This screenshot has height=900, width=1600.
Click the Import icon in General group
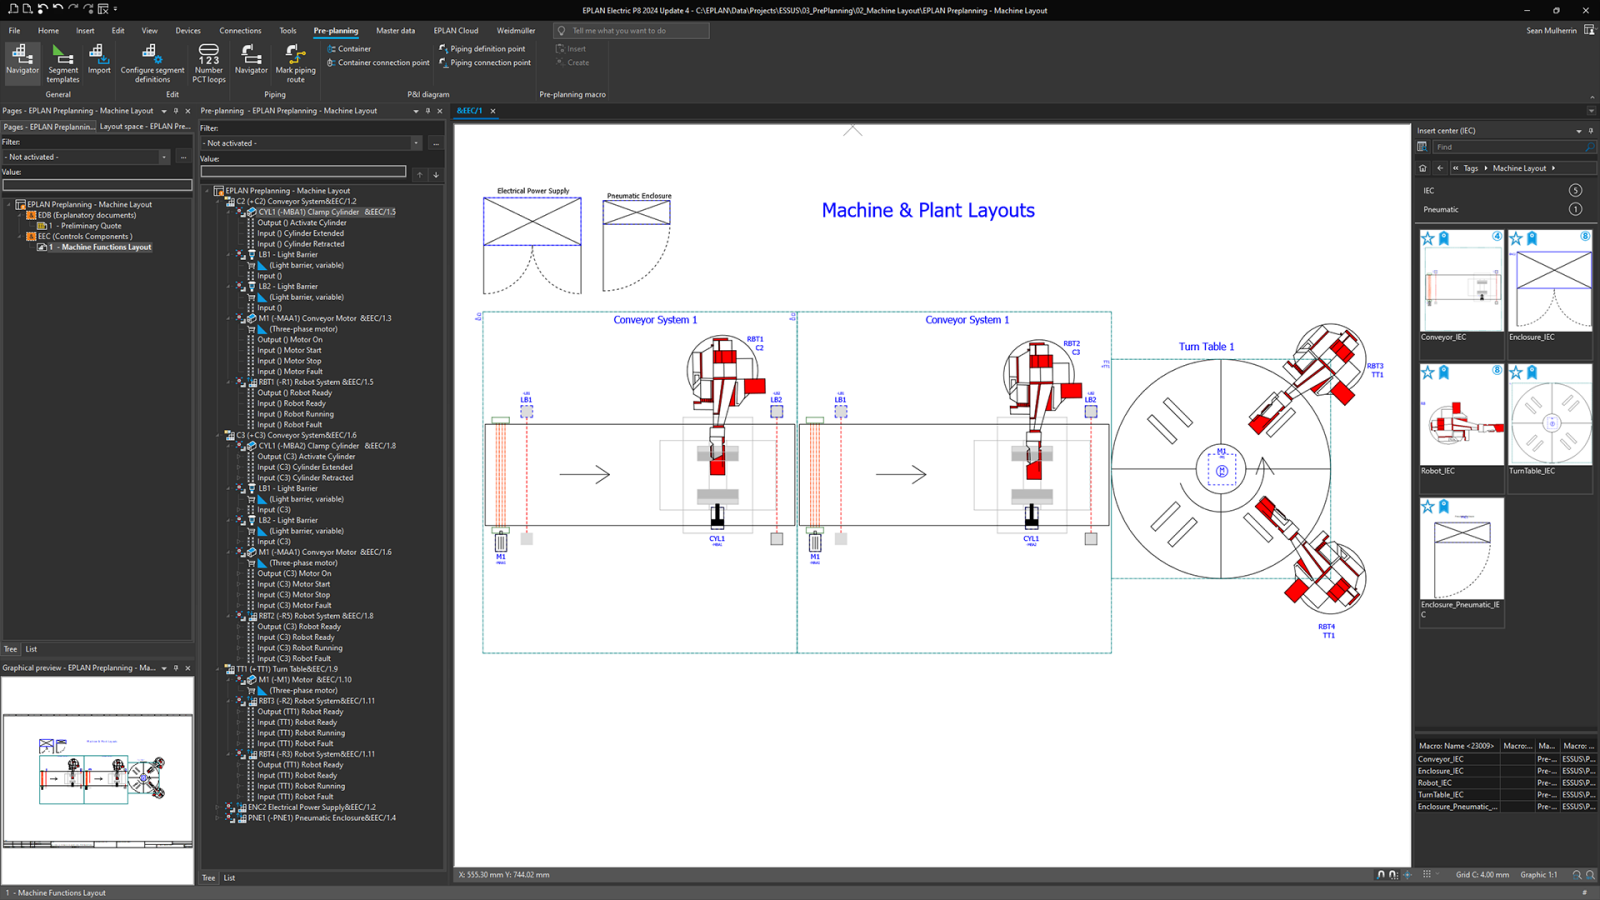pos(99,62)
